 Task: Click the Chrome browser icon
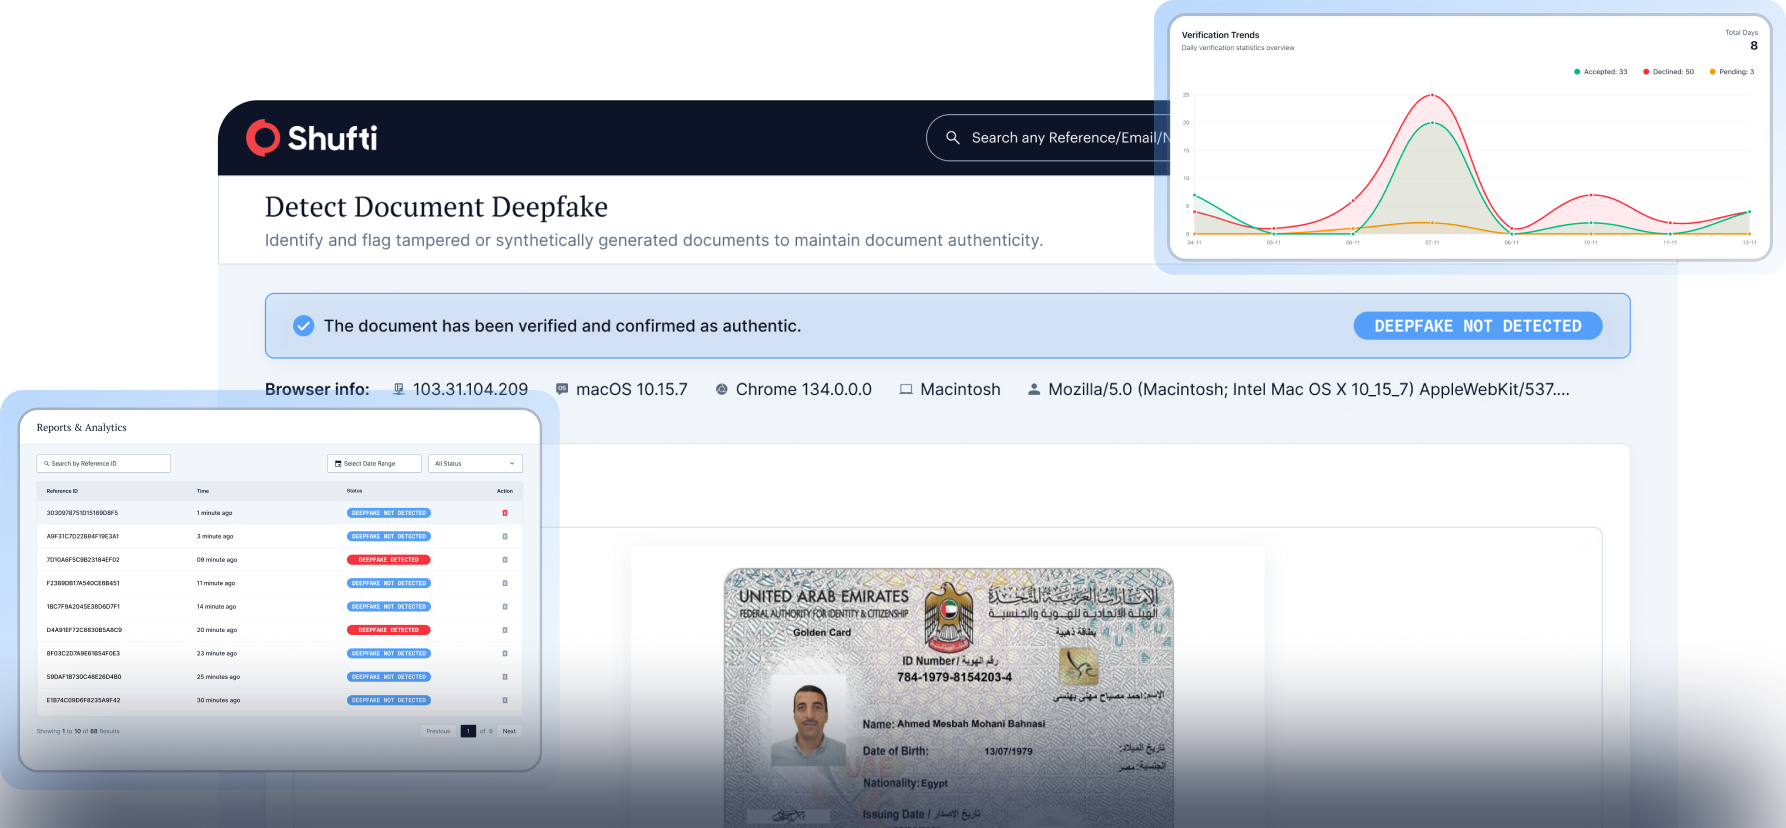pos(721,389)
